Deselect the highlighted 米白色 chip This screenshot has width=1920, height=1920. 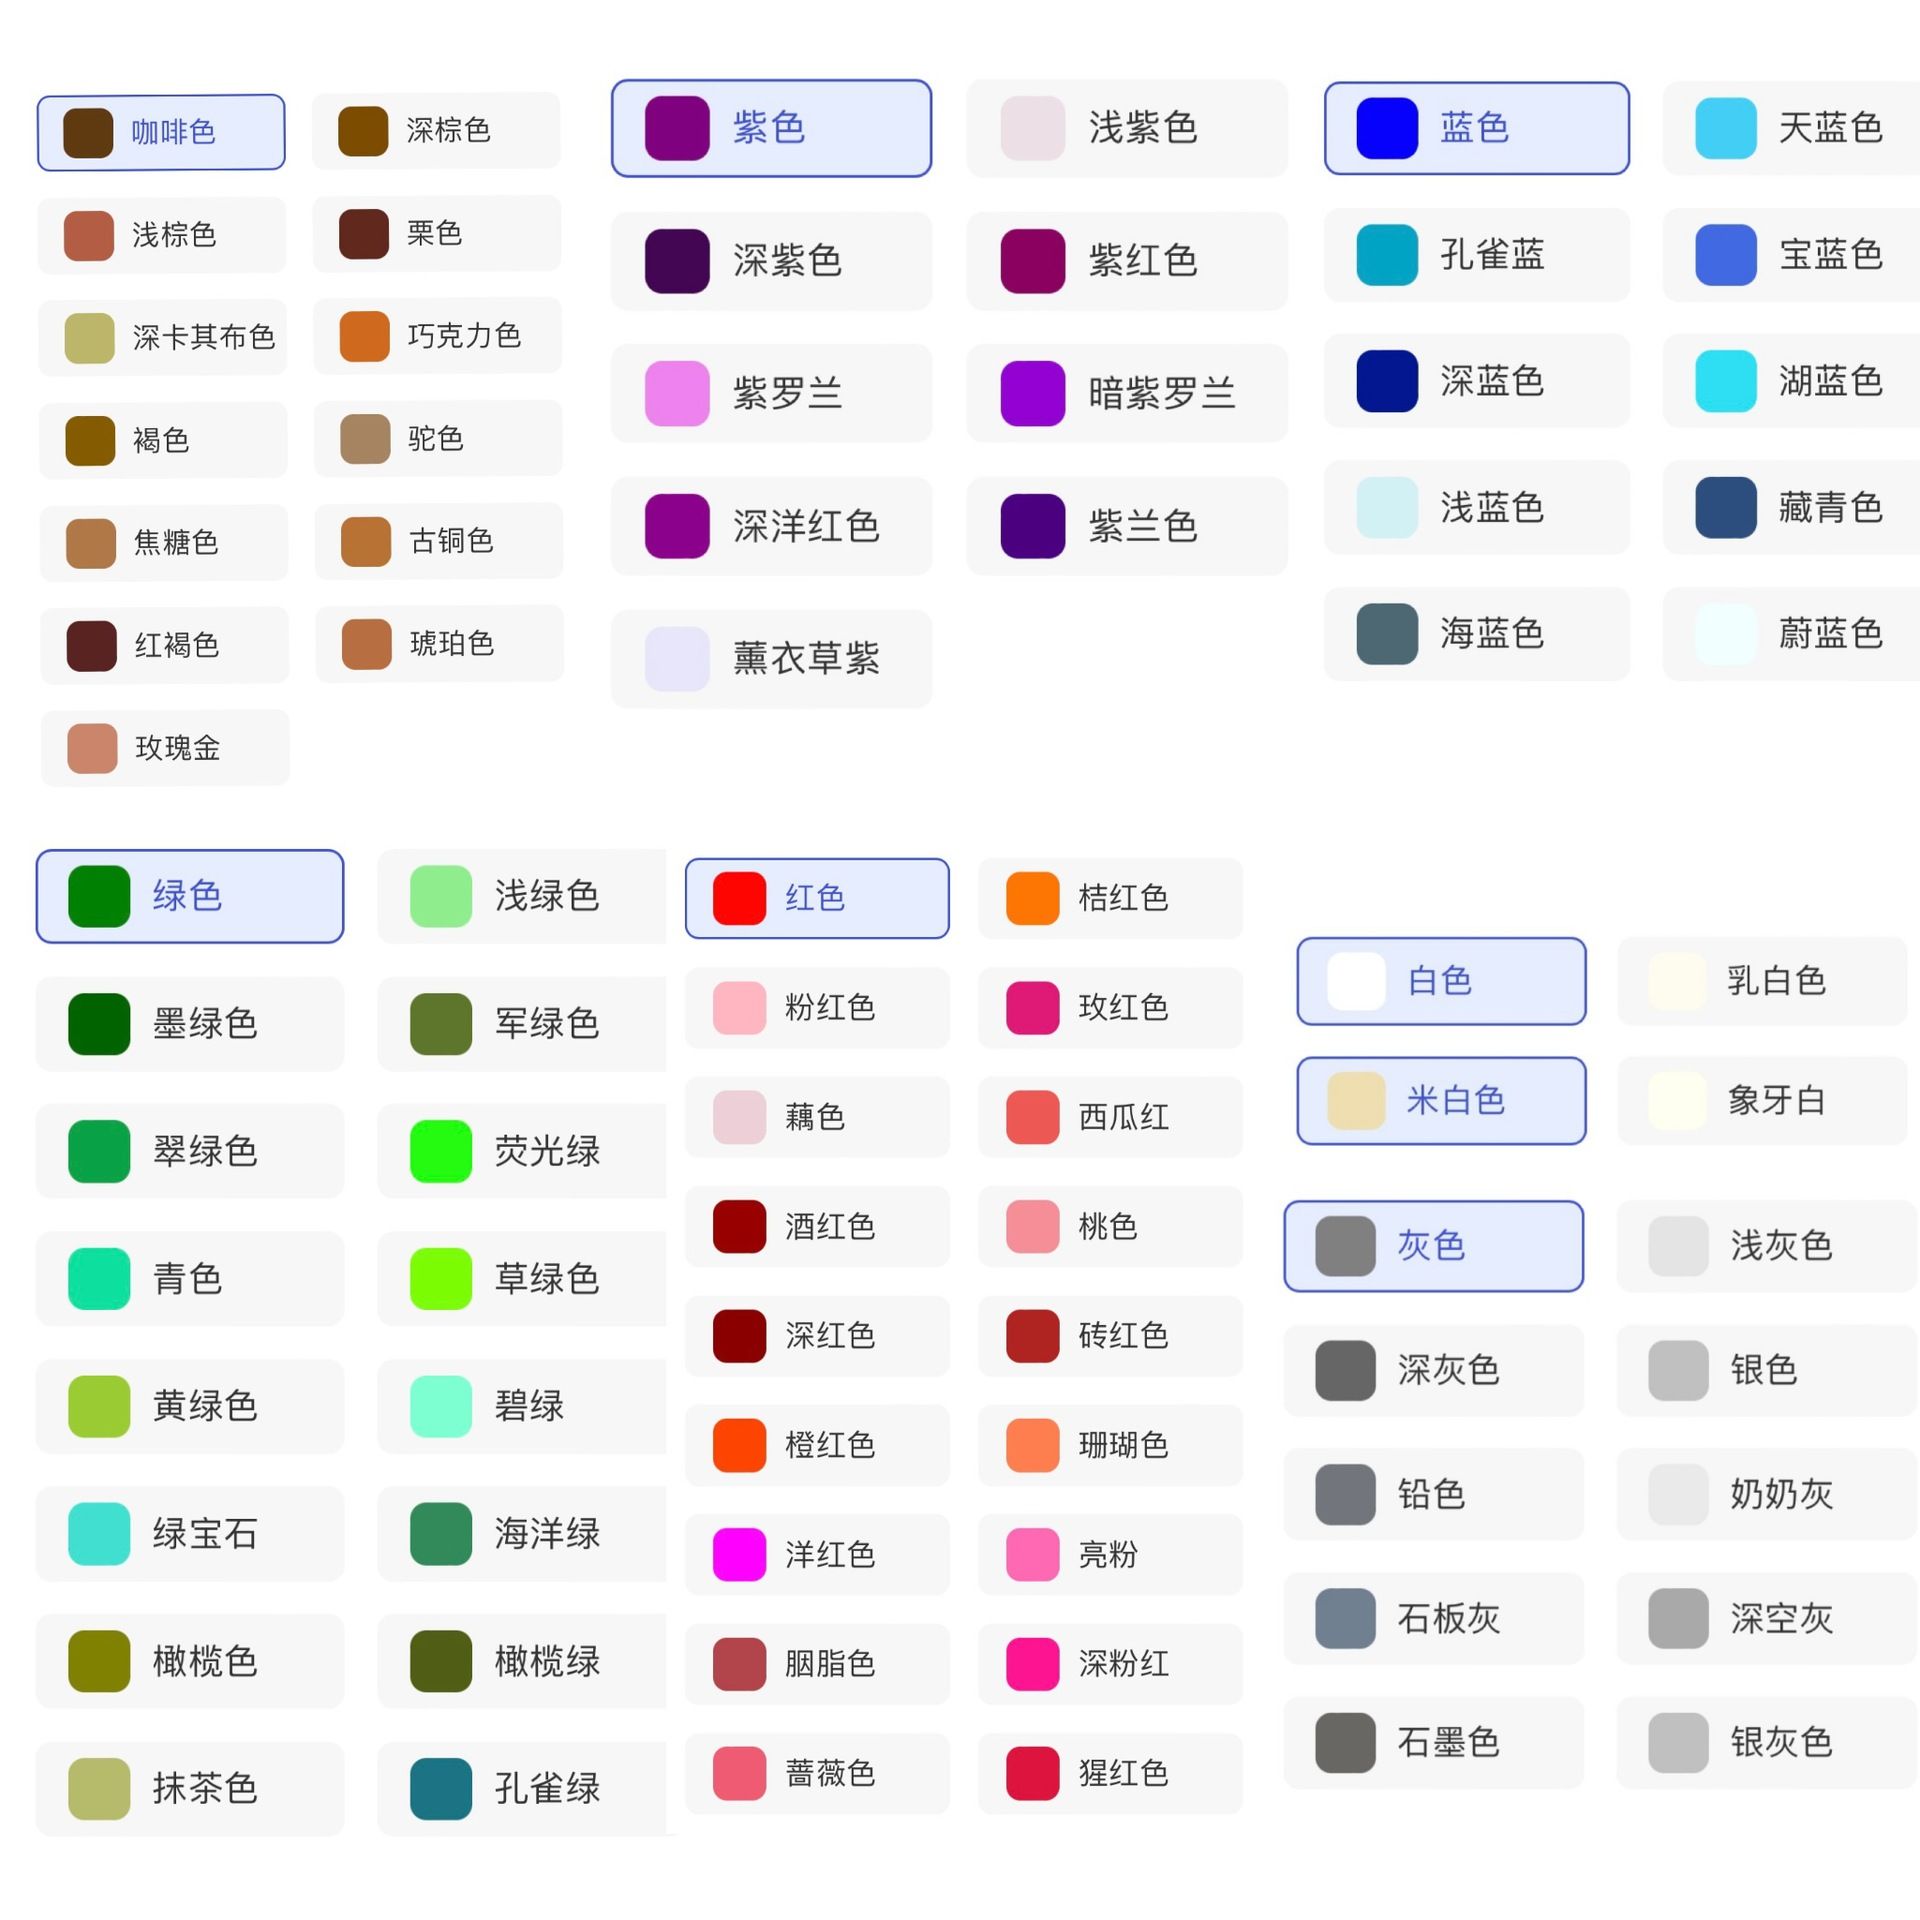(1441, 1100)
